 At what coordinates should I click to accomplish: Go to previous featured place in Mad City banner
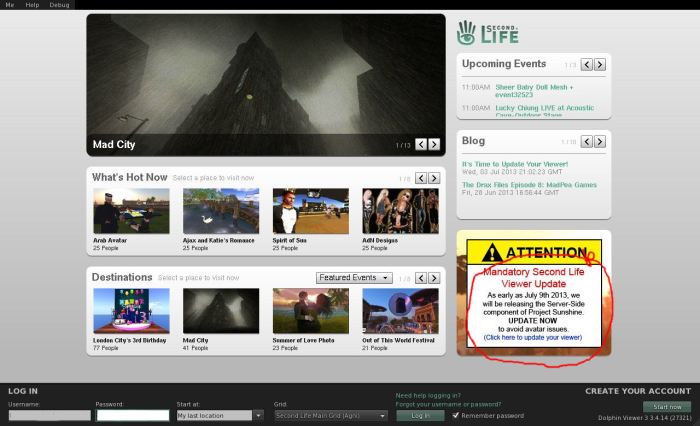tap(421, 145)
